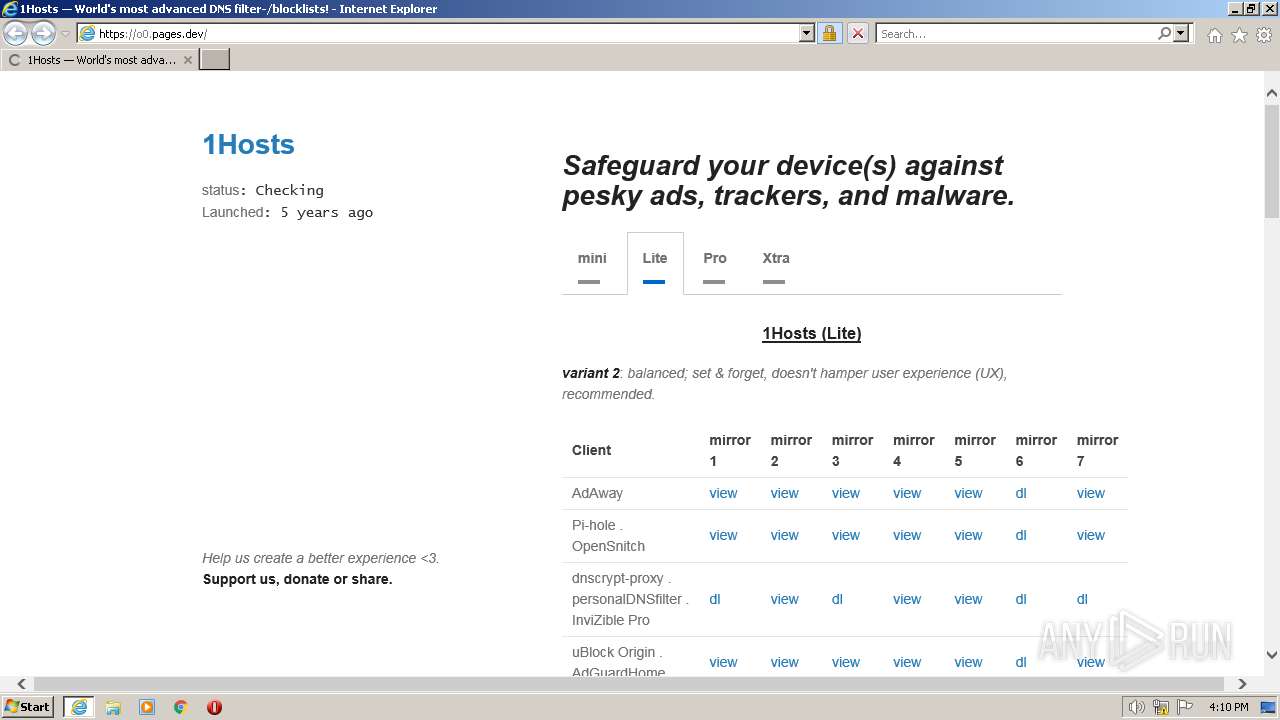Download dnscrypt-proxy mirror 7 dl link
The height and width of the screenshot is (720, 1280).
pyautogui.click(x=1082, y=599)
